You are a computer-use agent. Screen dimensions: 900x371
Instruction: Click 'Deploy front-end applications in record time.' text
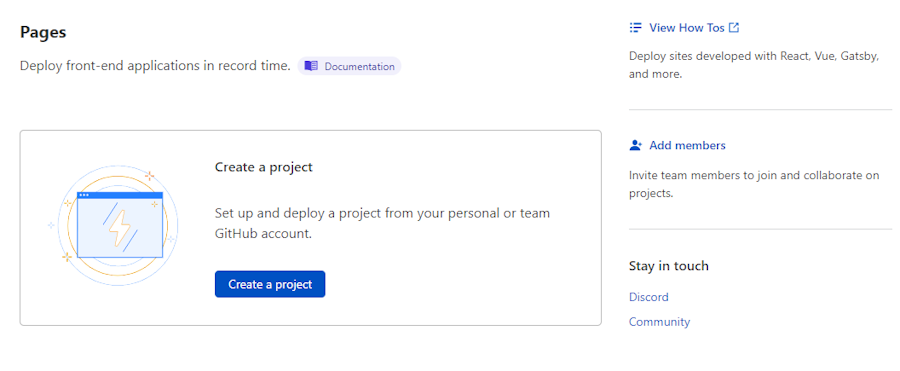155,66
